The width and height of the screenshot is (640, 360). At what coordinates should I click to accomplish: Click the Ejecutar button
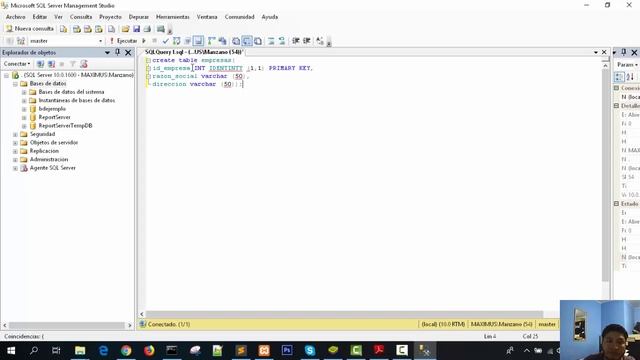[x=123, y=41]
